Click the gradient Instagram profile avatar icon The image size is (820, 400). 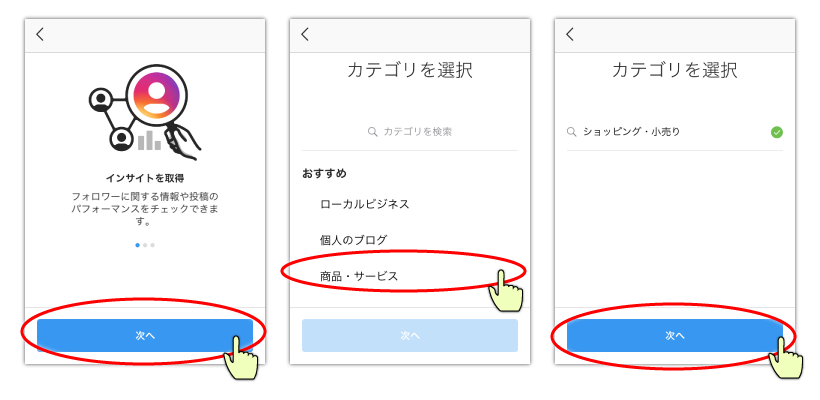pos(155,97)
